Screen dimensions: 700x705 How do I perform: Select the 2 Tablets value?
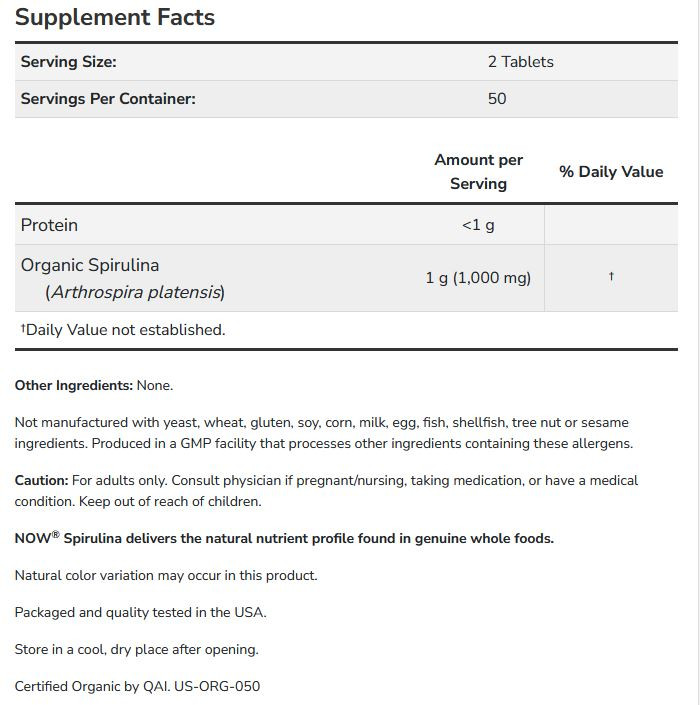[x=520, y=62]
